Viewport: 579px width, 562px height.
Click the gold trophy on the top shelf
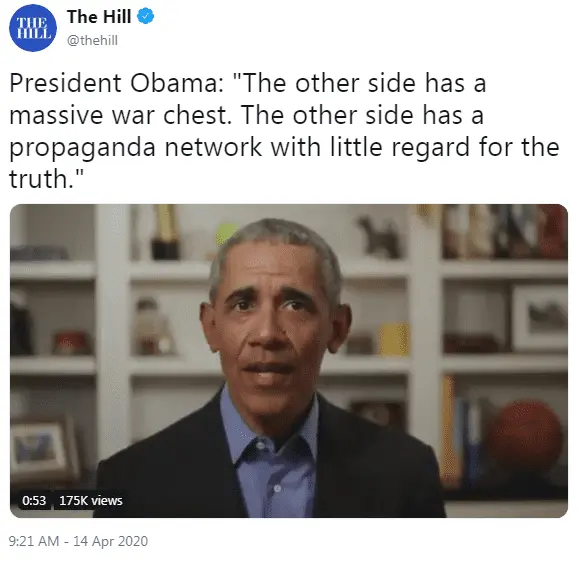pos(165,232)
